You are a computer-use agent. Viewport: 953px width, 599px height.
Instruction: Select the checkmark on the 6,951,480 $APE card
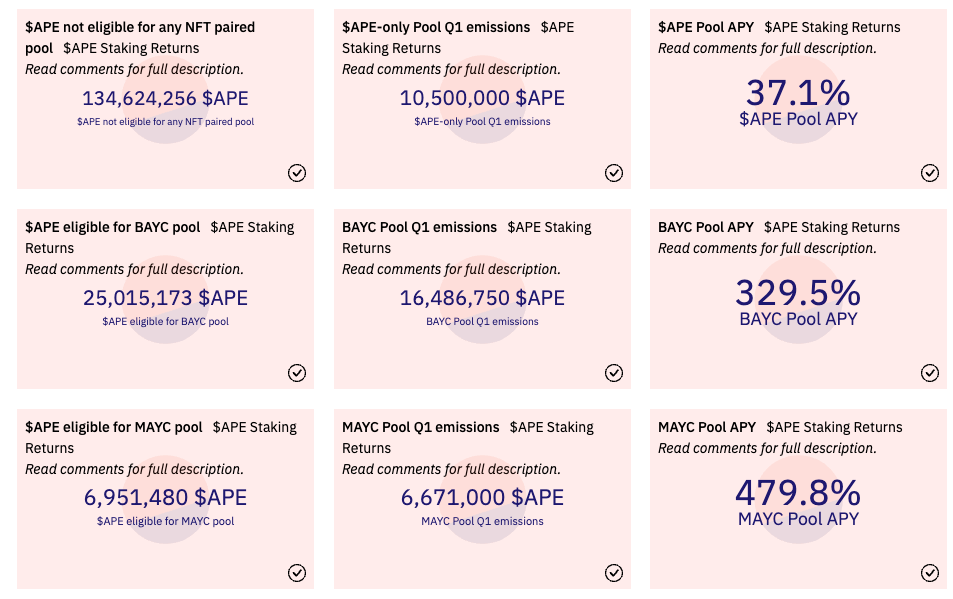pos(297,573)
